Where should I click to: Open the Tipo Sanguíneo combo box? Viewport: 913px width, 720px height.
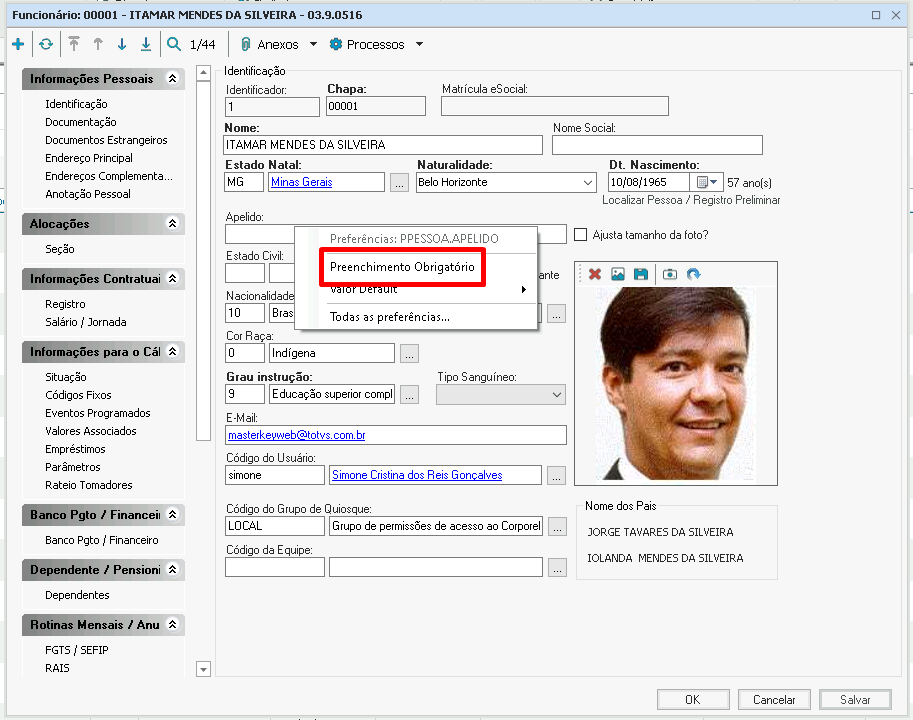pos(501,395)
